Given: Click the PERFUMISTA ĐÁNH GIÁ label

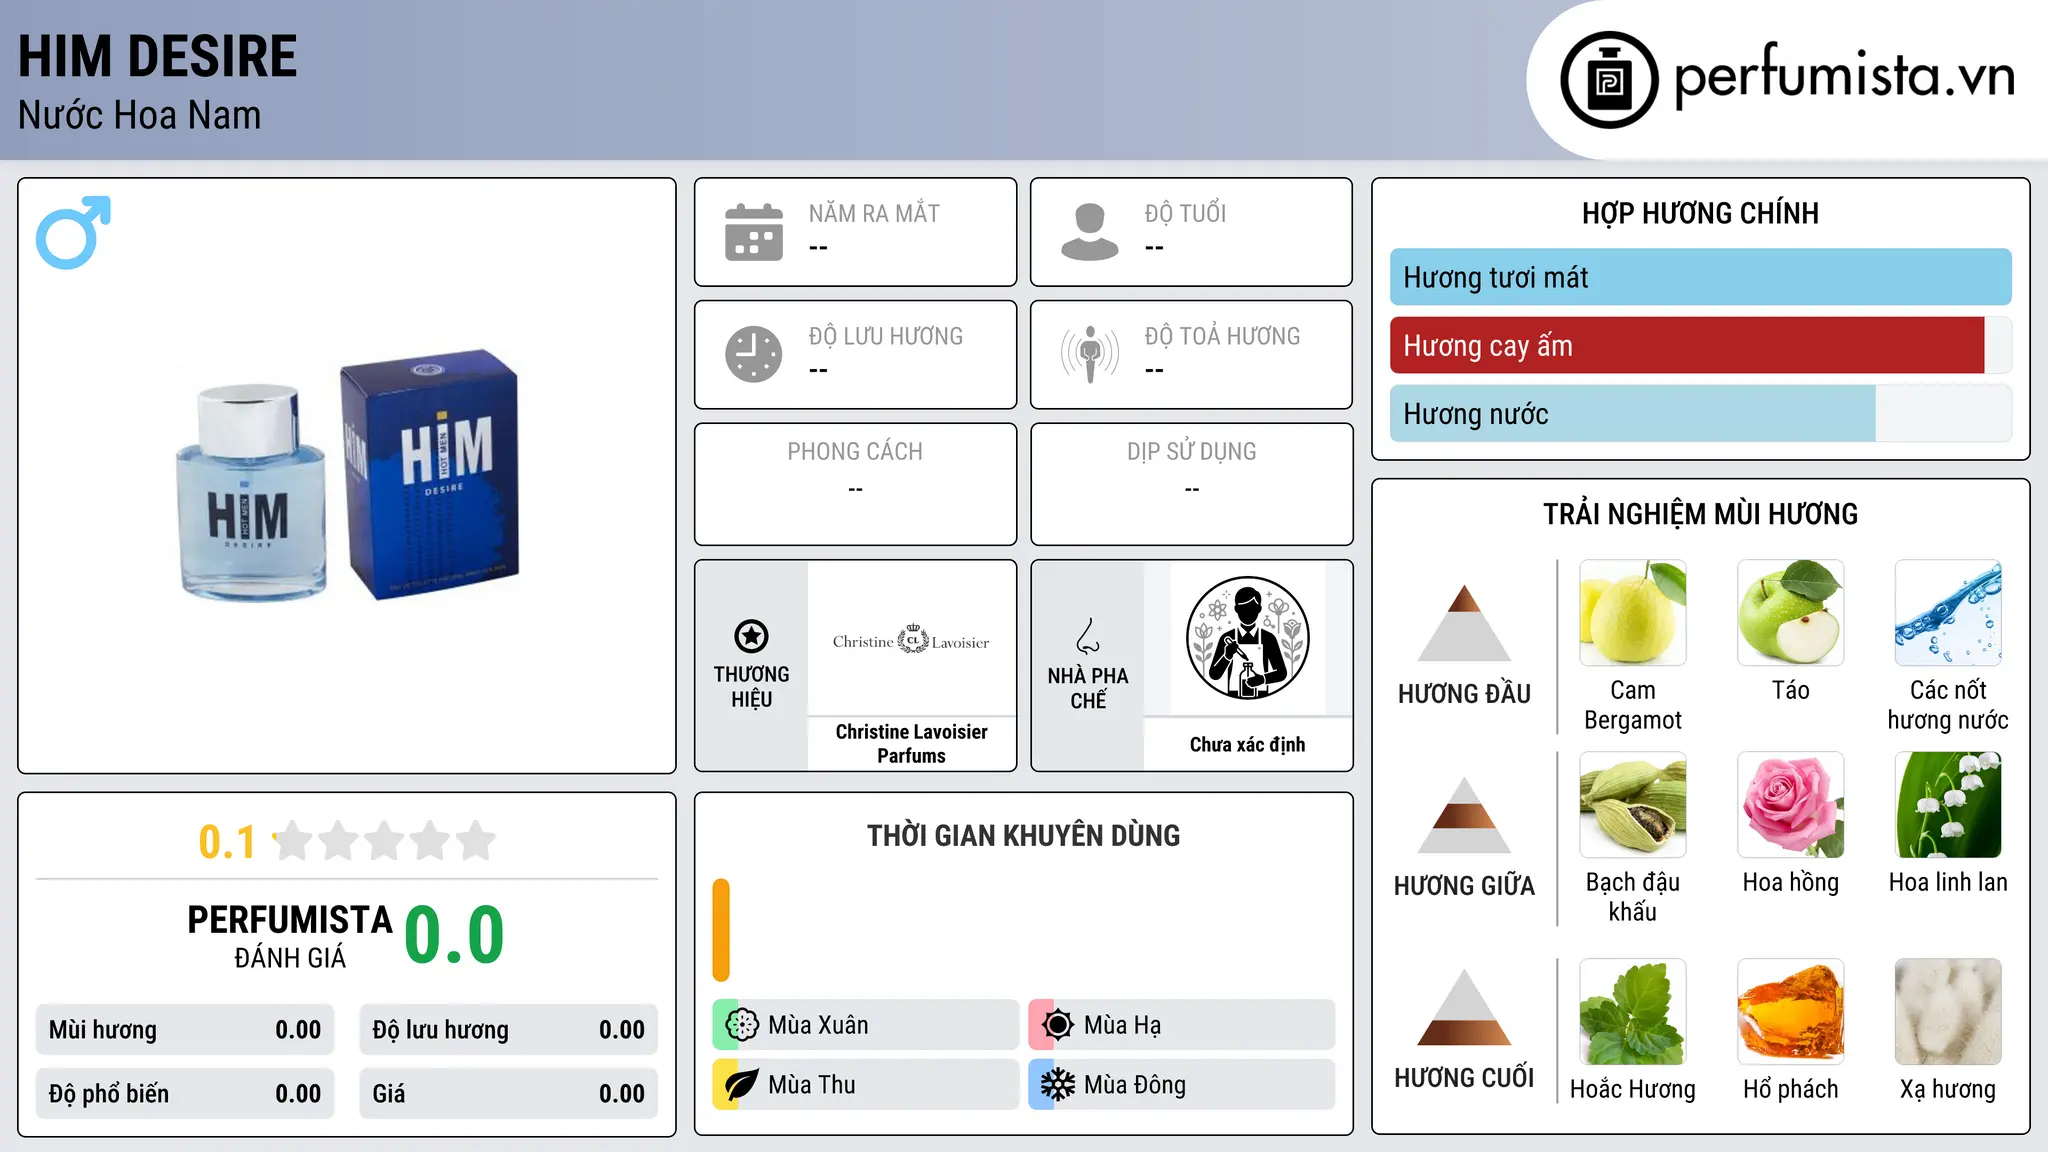Looking at the screenshot, I should (290, 937).
